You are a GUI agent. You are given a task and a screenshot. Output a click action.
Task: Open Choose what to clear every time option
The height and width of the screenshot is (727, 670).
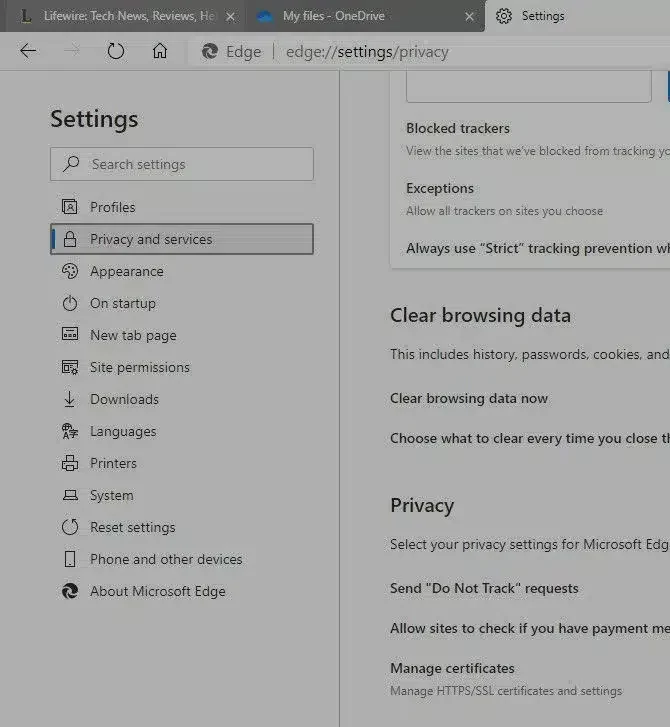point(530,438)
